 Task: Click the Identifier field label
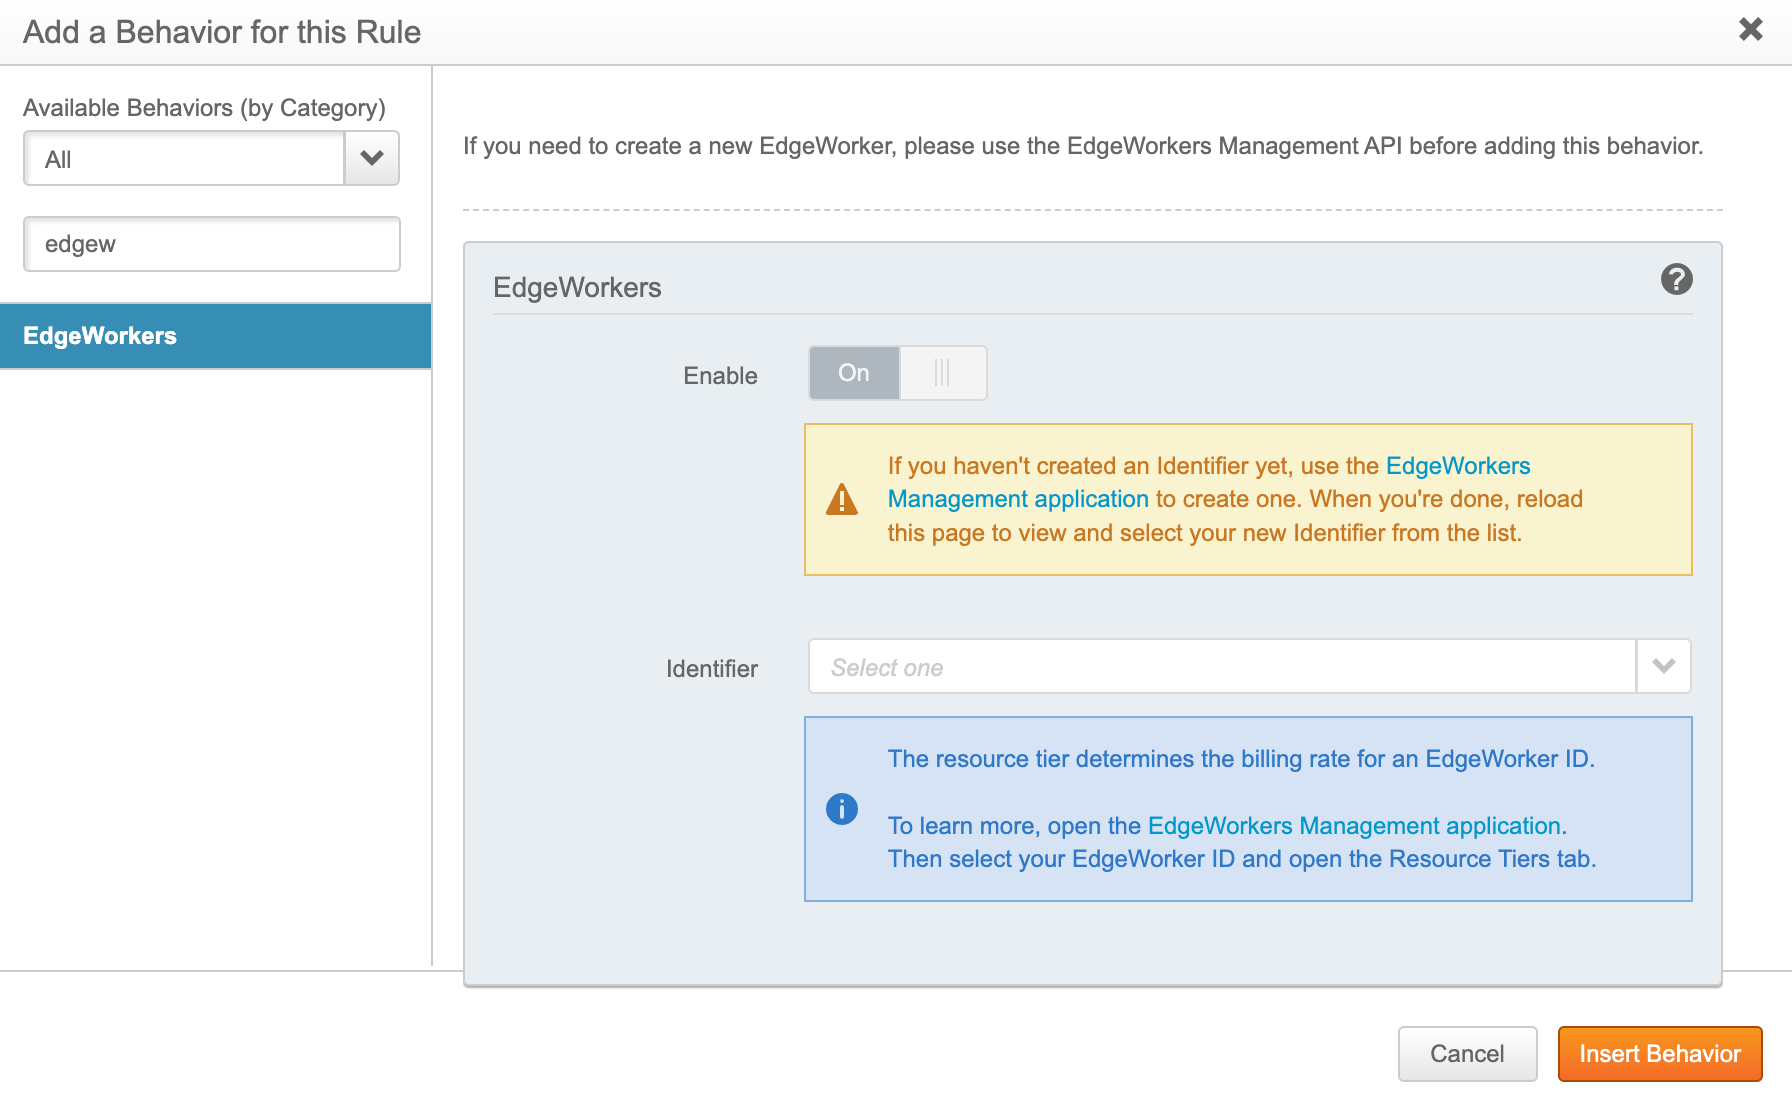712,669
